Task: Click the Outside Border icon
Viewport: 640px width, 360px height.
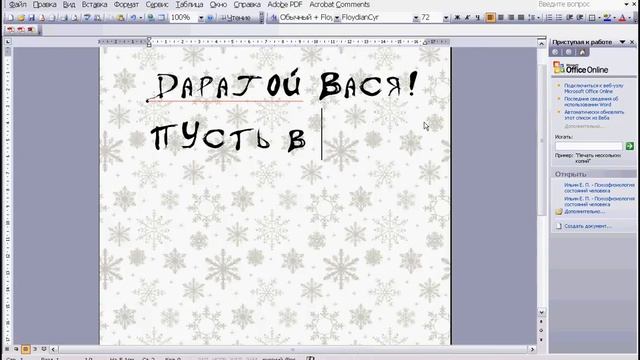Action: [592, 18]
